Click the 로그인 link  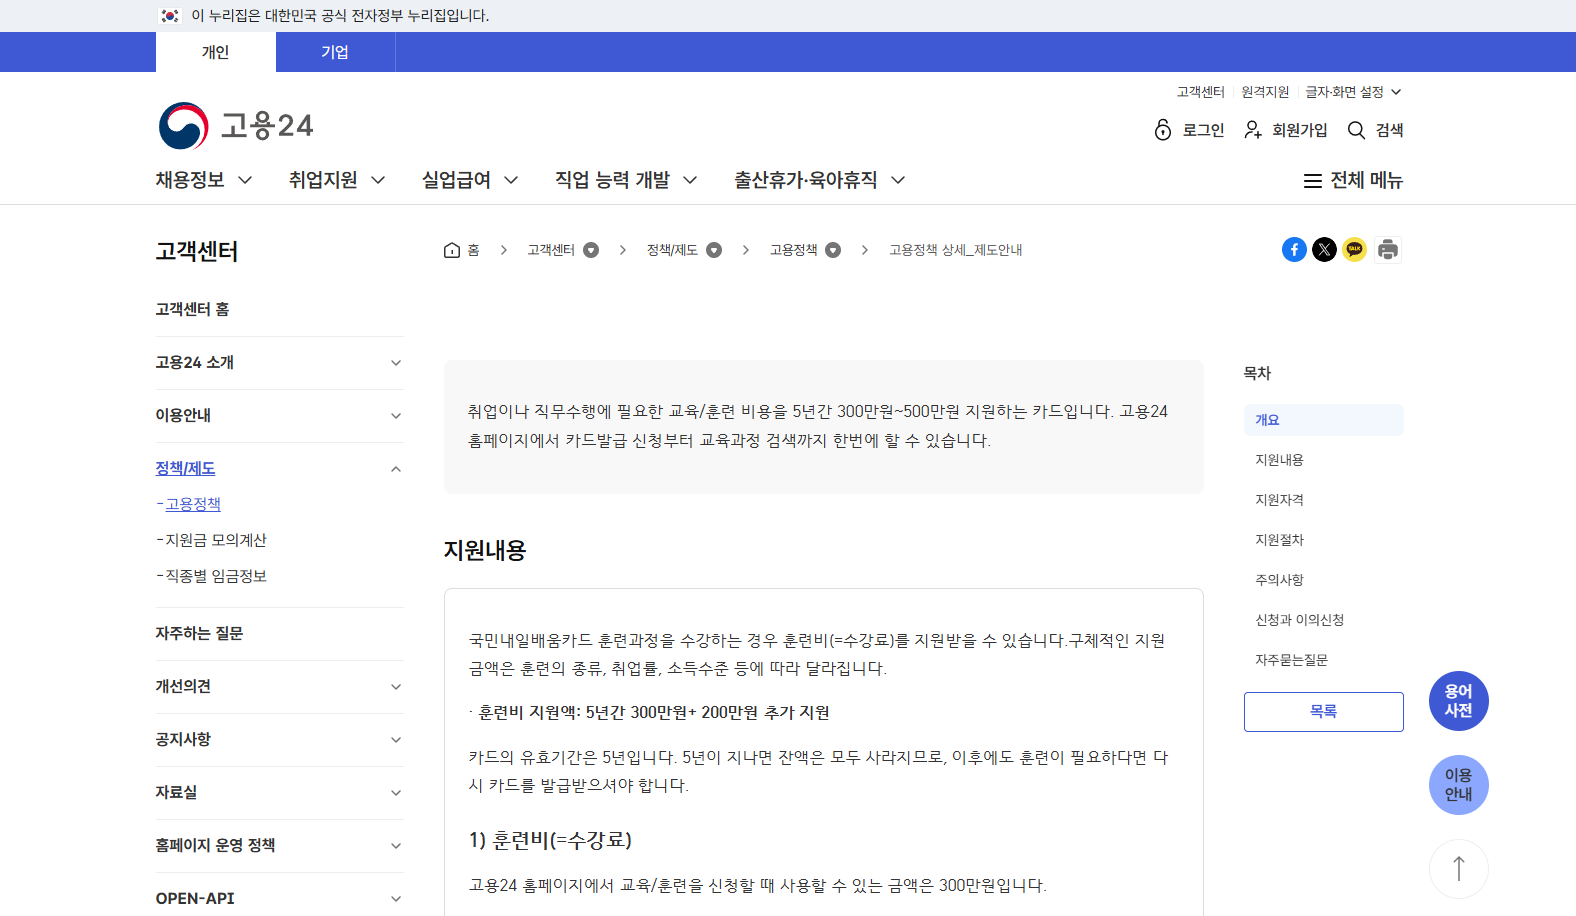coord(1189,130)
